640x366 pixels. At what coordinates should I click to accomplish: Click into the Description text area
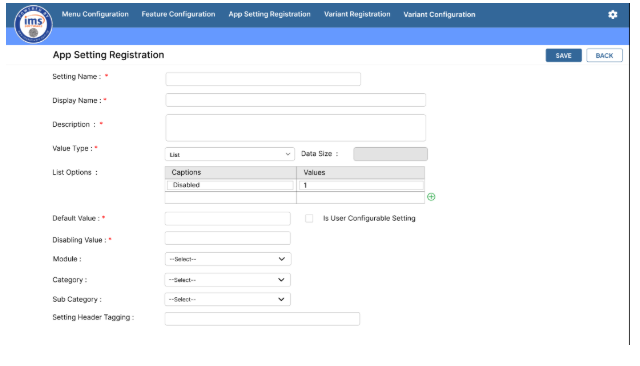(x=296, y=128)
